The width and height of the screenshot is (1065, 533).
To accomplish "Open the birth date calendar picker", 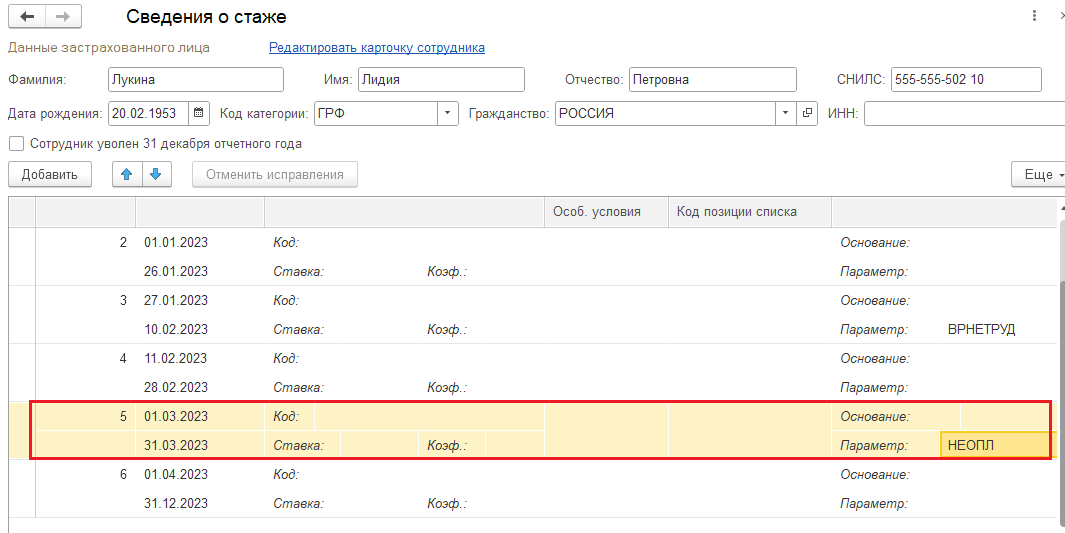I will pyautogui.click(x=198, y=113).
